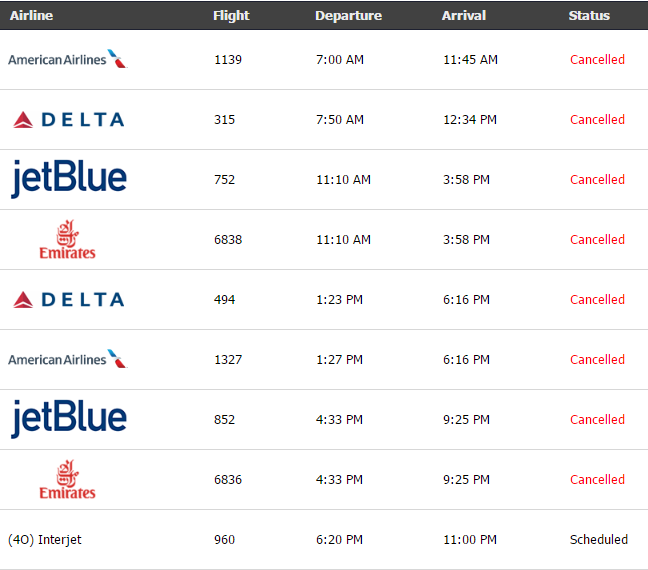Sort by the Arrival column header
The width and height of the screenshot is (648, 570).
click(464, 16)
